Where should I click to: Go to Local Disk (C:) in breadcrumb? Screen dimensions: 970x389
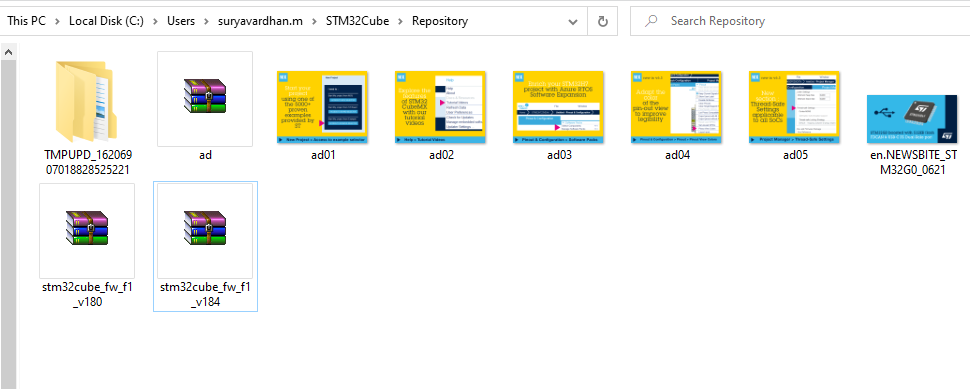106,21
